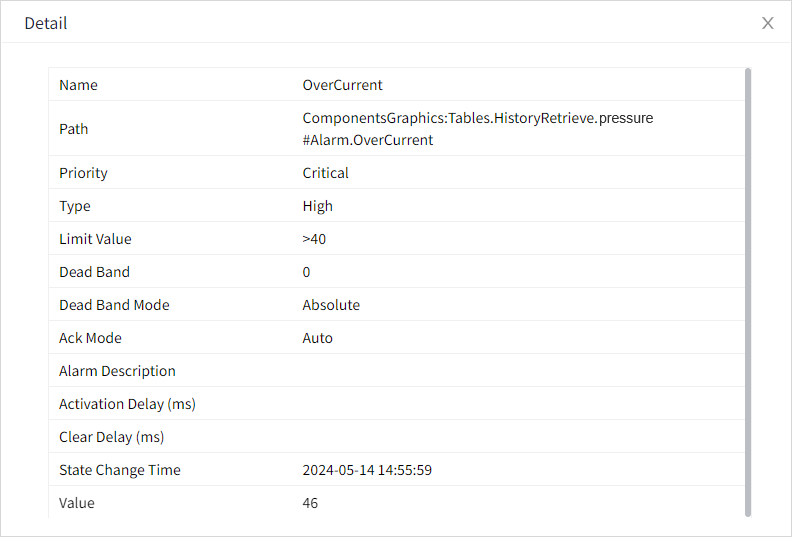The height and width of the screenshot is (537, 792).
Task: Click the Auto ack mode value
Action: (x=318, y=338)
